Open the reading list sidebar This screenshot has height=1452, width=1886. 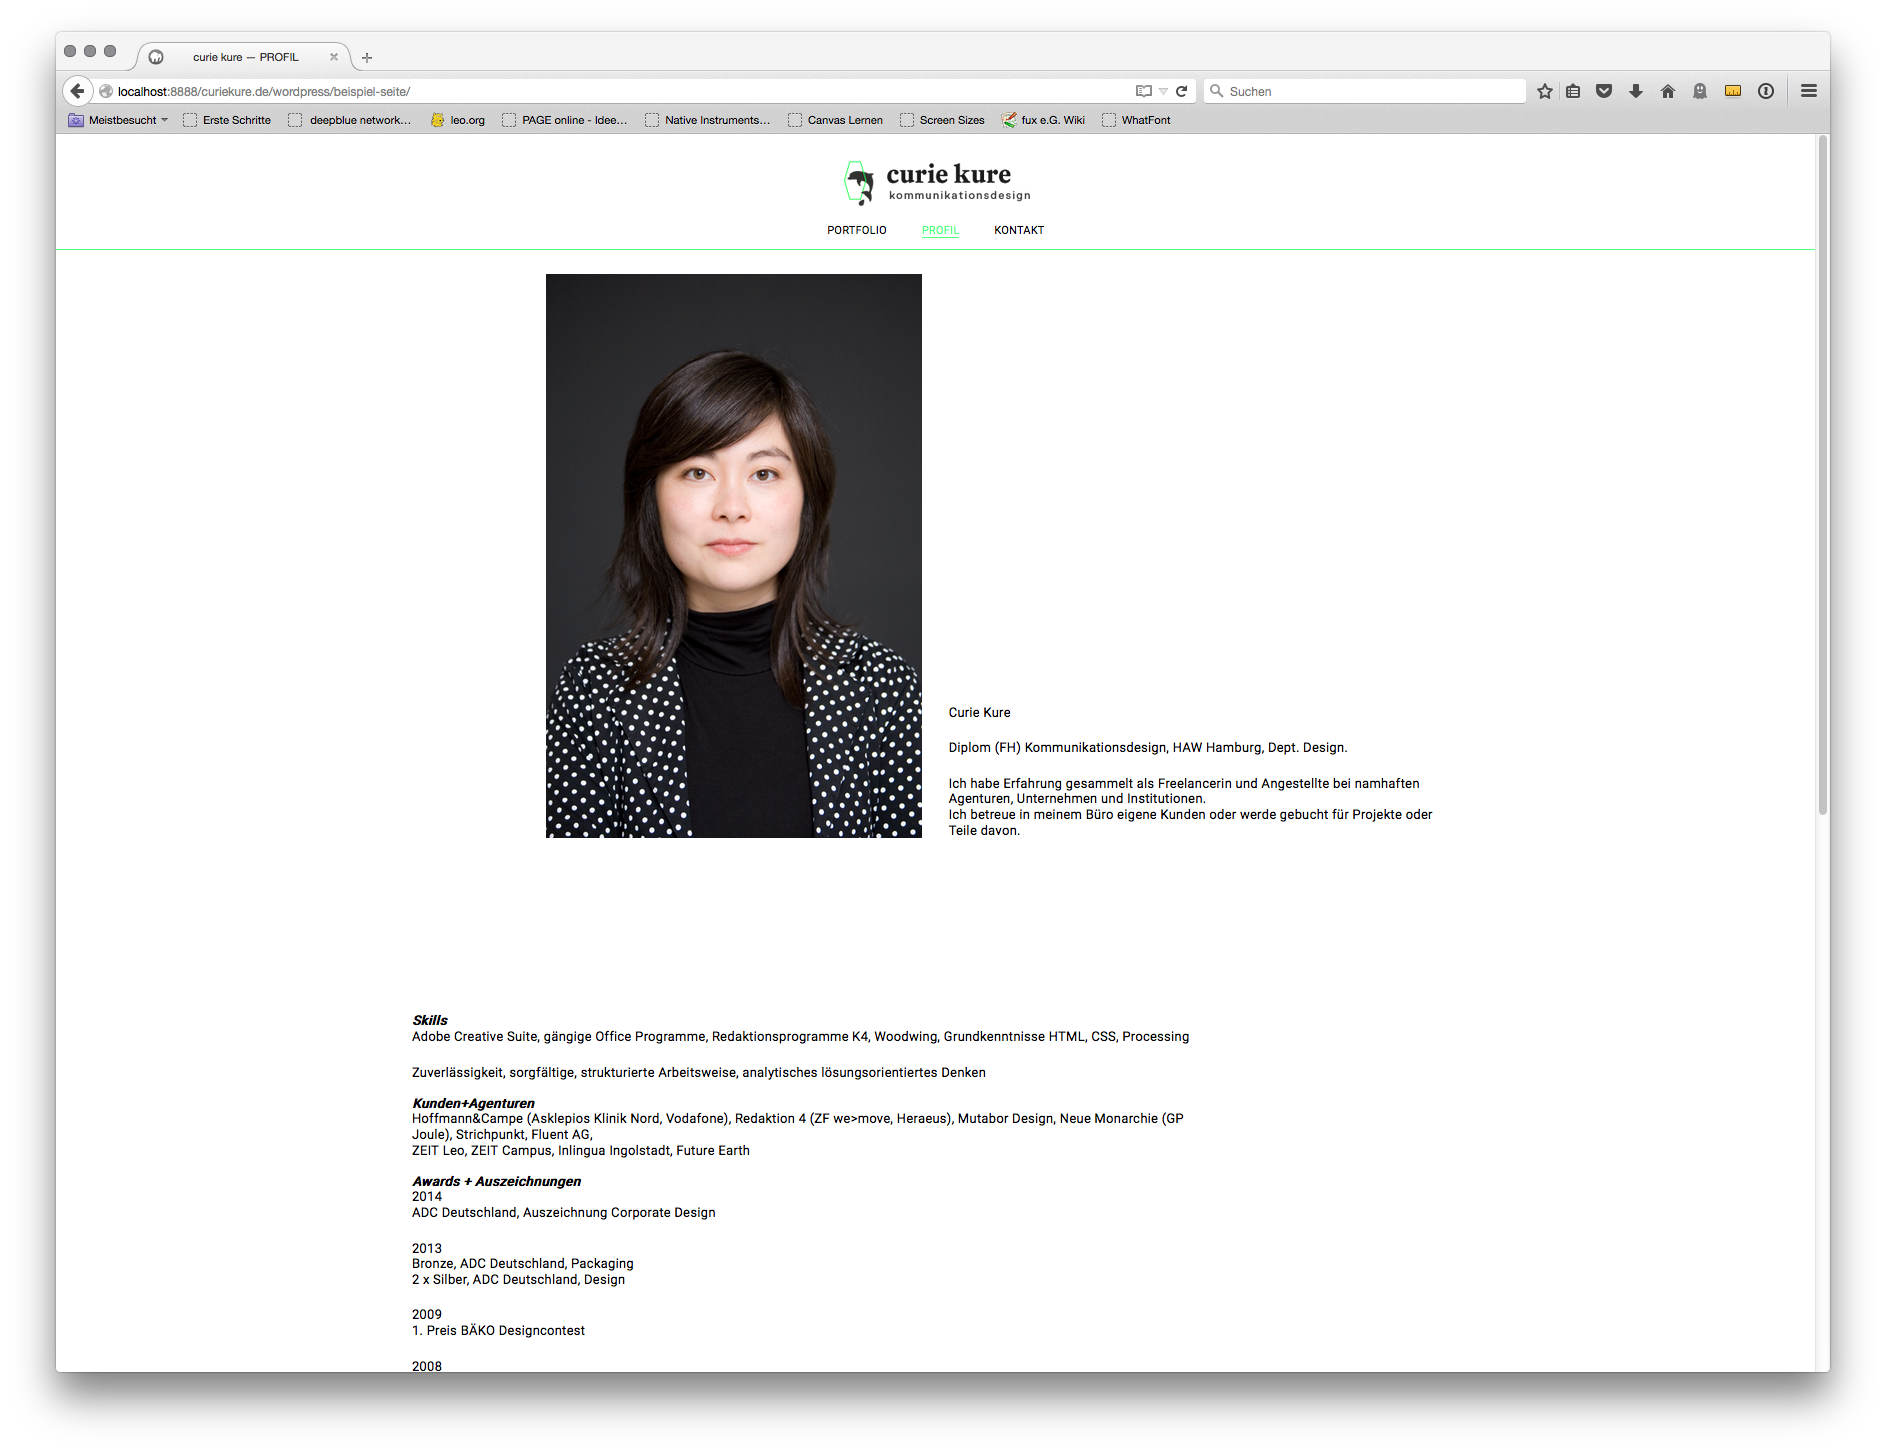point(1573,90)
